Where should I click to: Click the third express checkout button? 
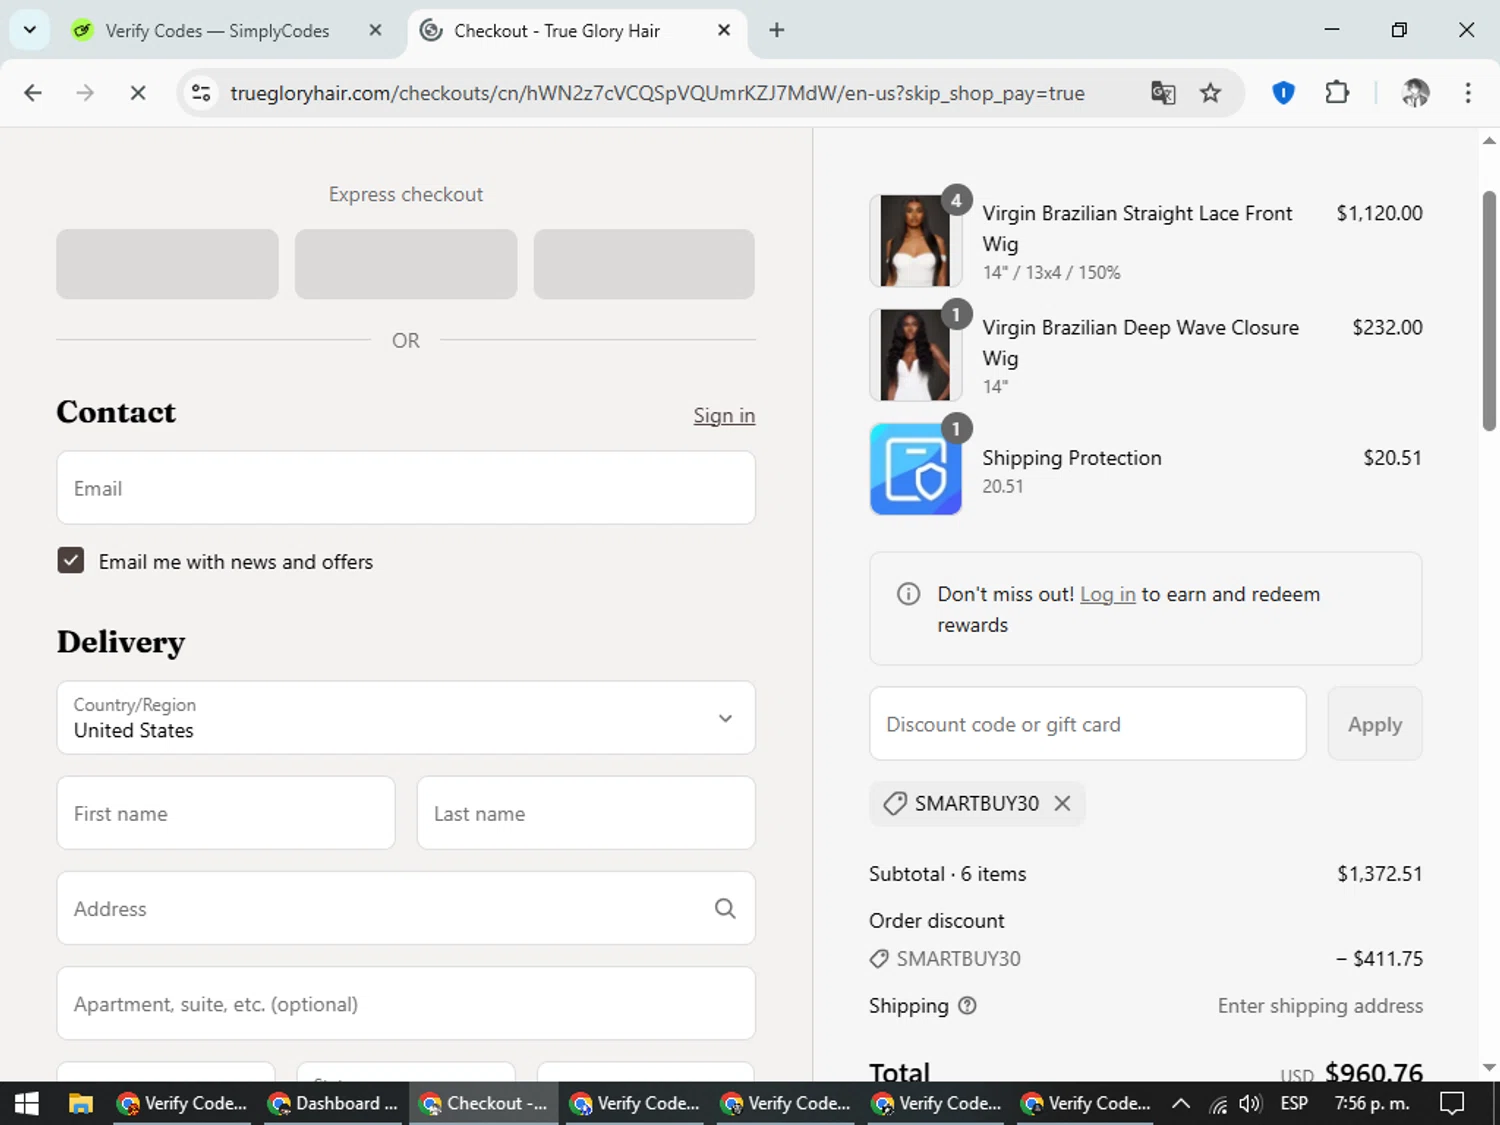coord(644,264)
